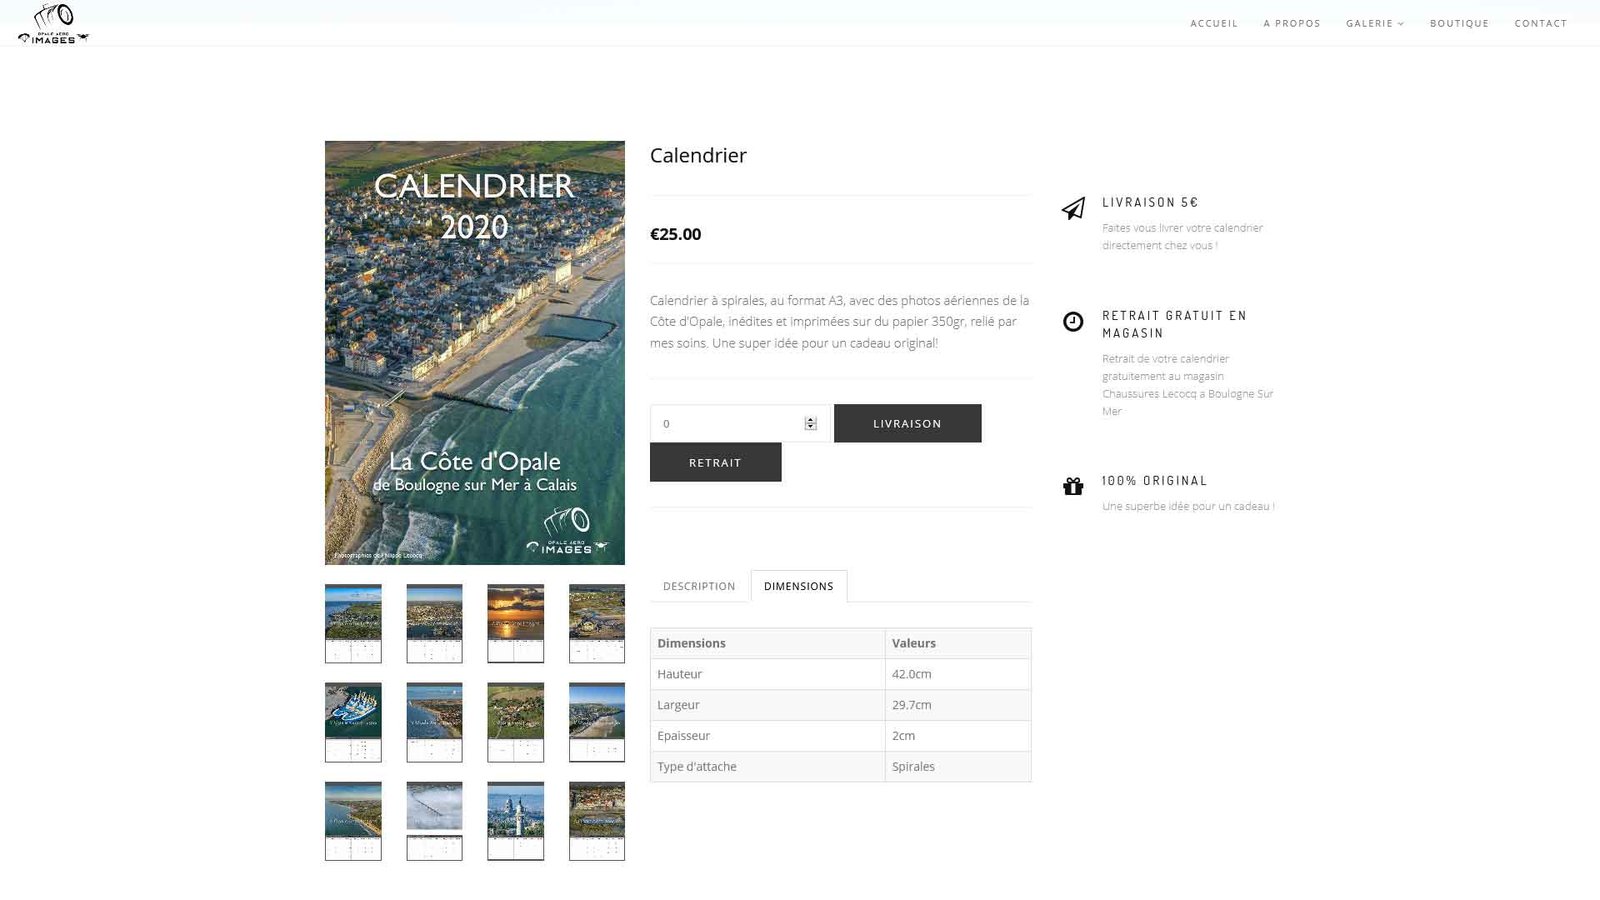
Task: Click the clock icon for store pickup
Action: [x=1073, y=321]
